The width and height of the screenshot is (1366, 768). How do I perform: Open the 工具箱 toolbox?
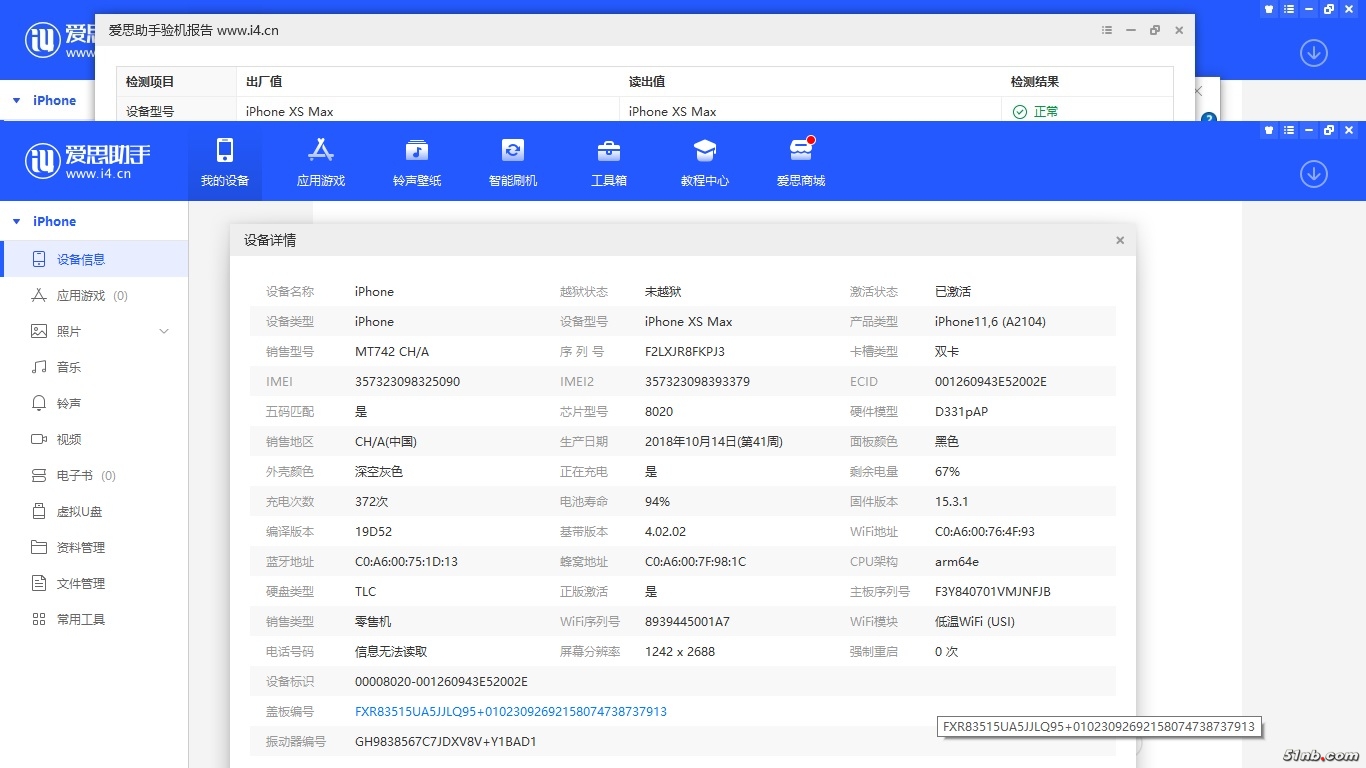608,152
